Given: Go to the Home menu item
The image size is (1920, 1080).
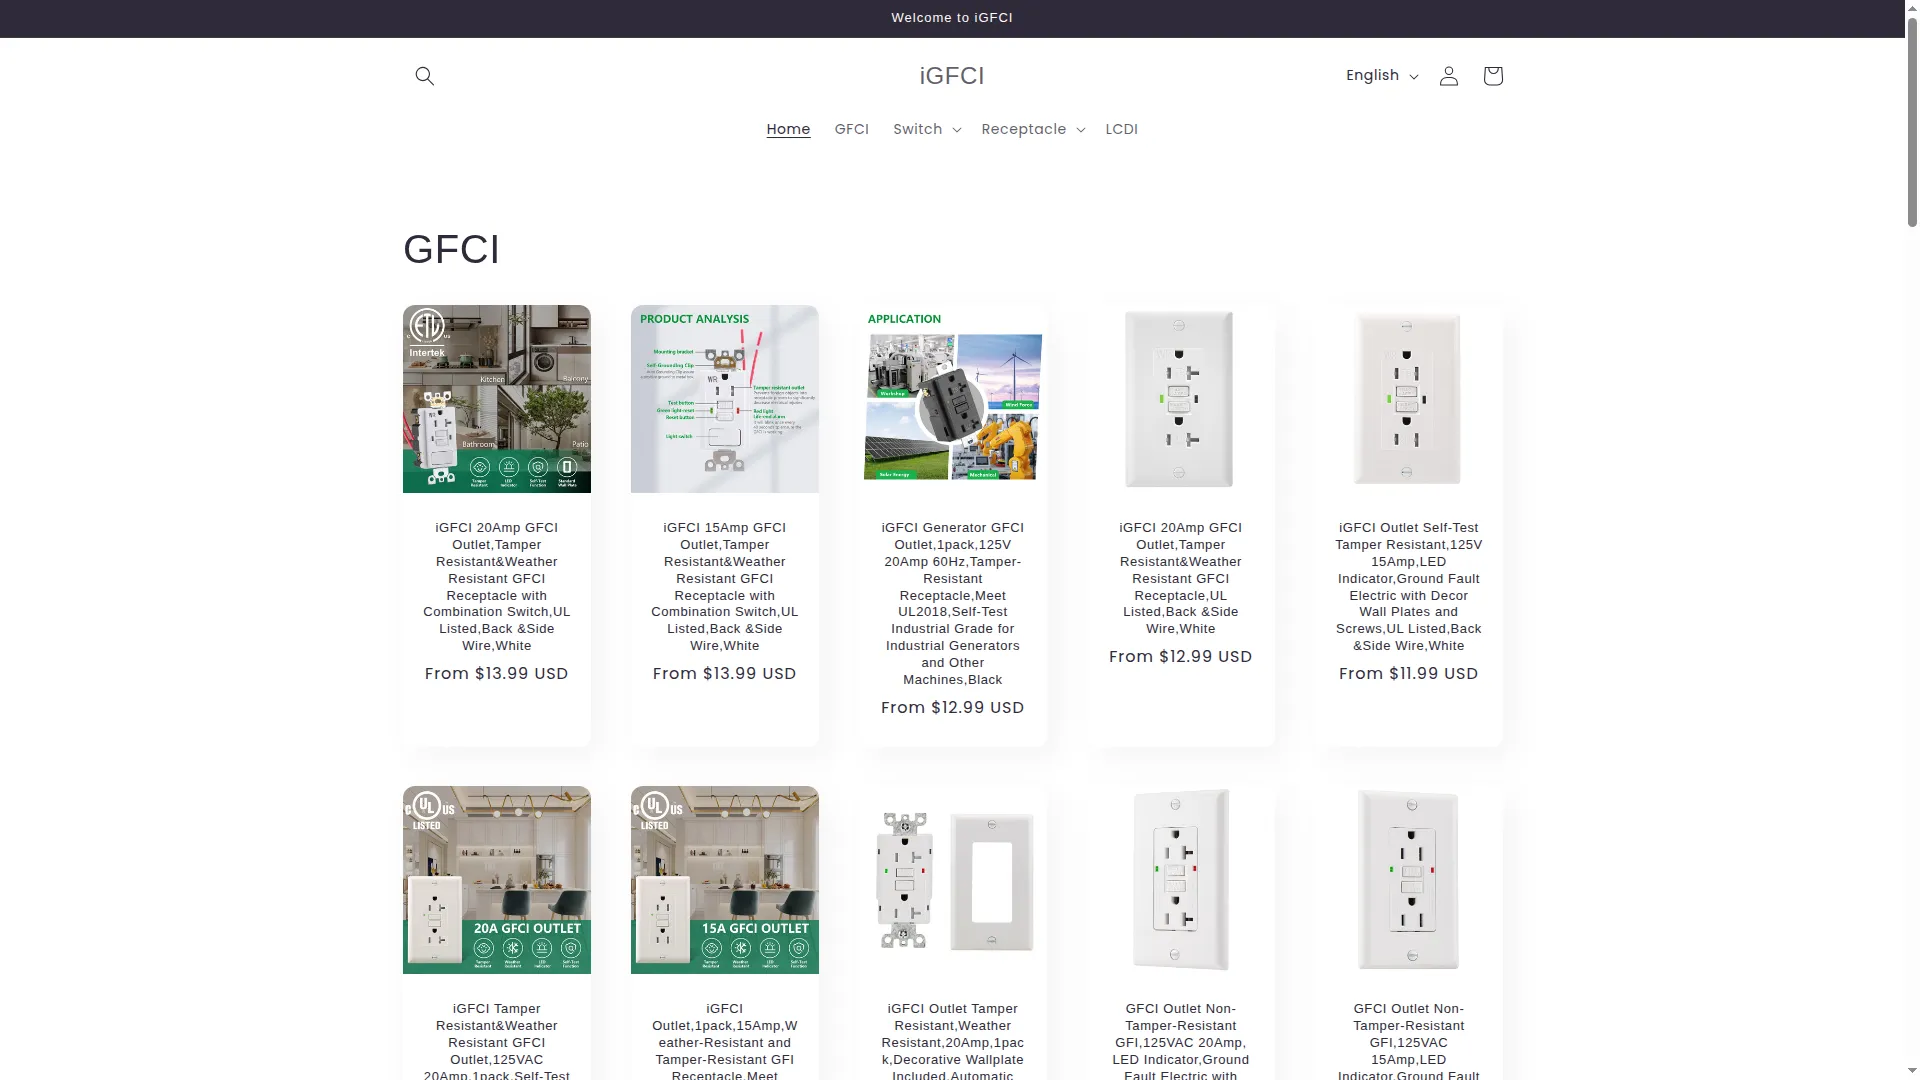Looking at the screenshot, I should [788, 129].
